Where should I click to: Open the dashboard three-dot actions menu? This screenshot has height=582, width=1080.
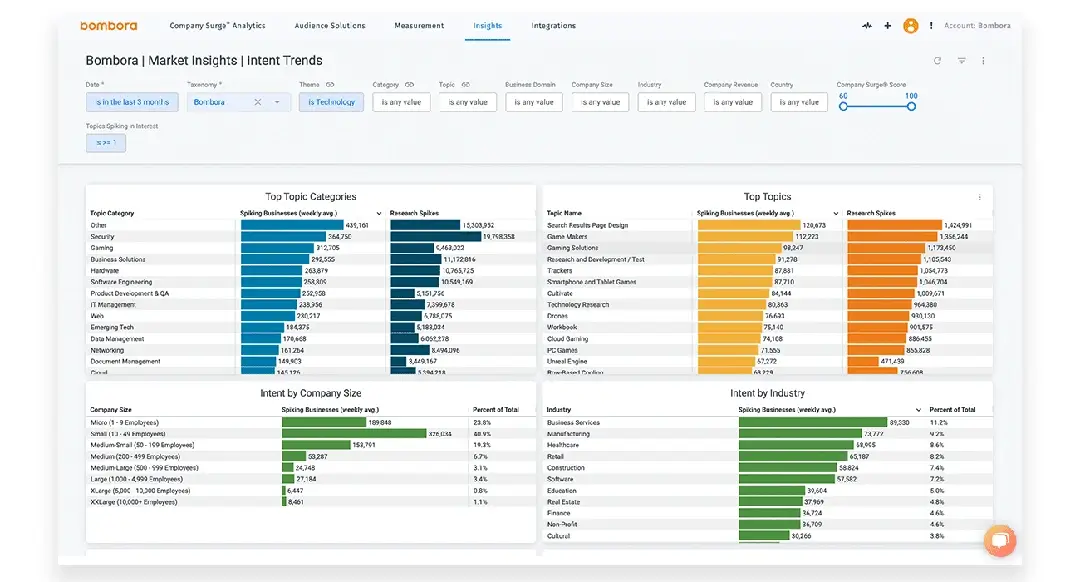pyautogui.click(x=983, y=61)
